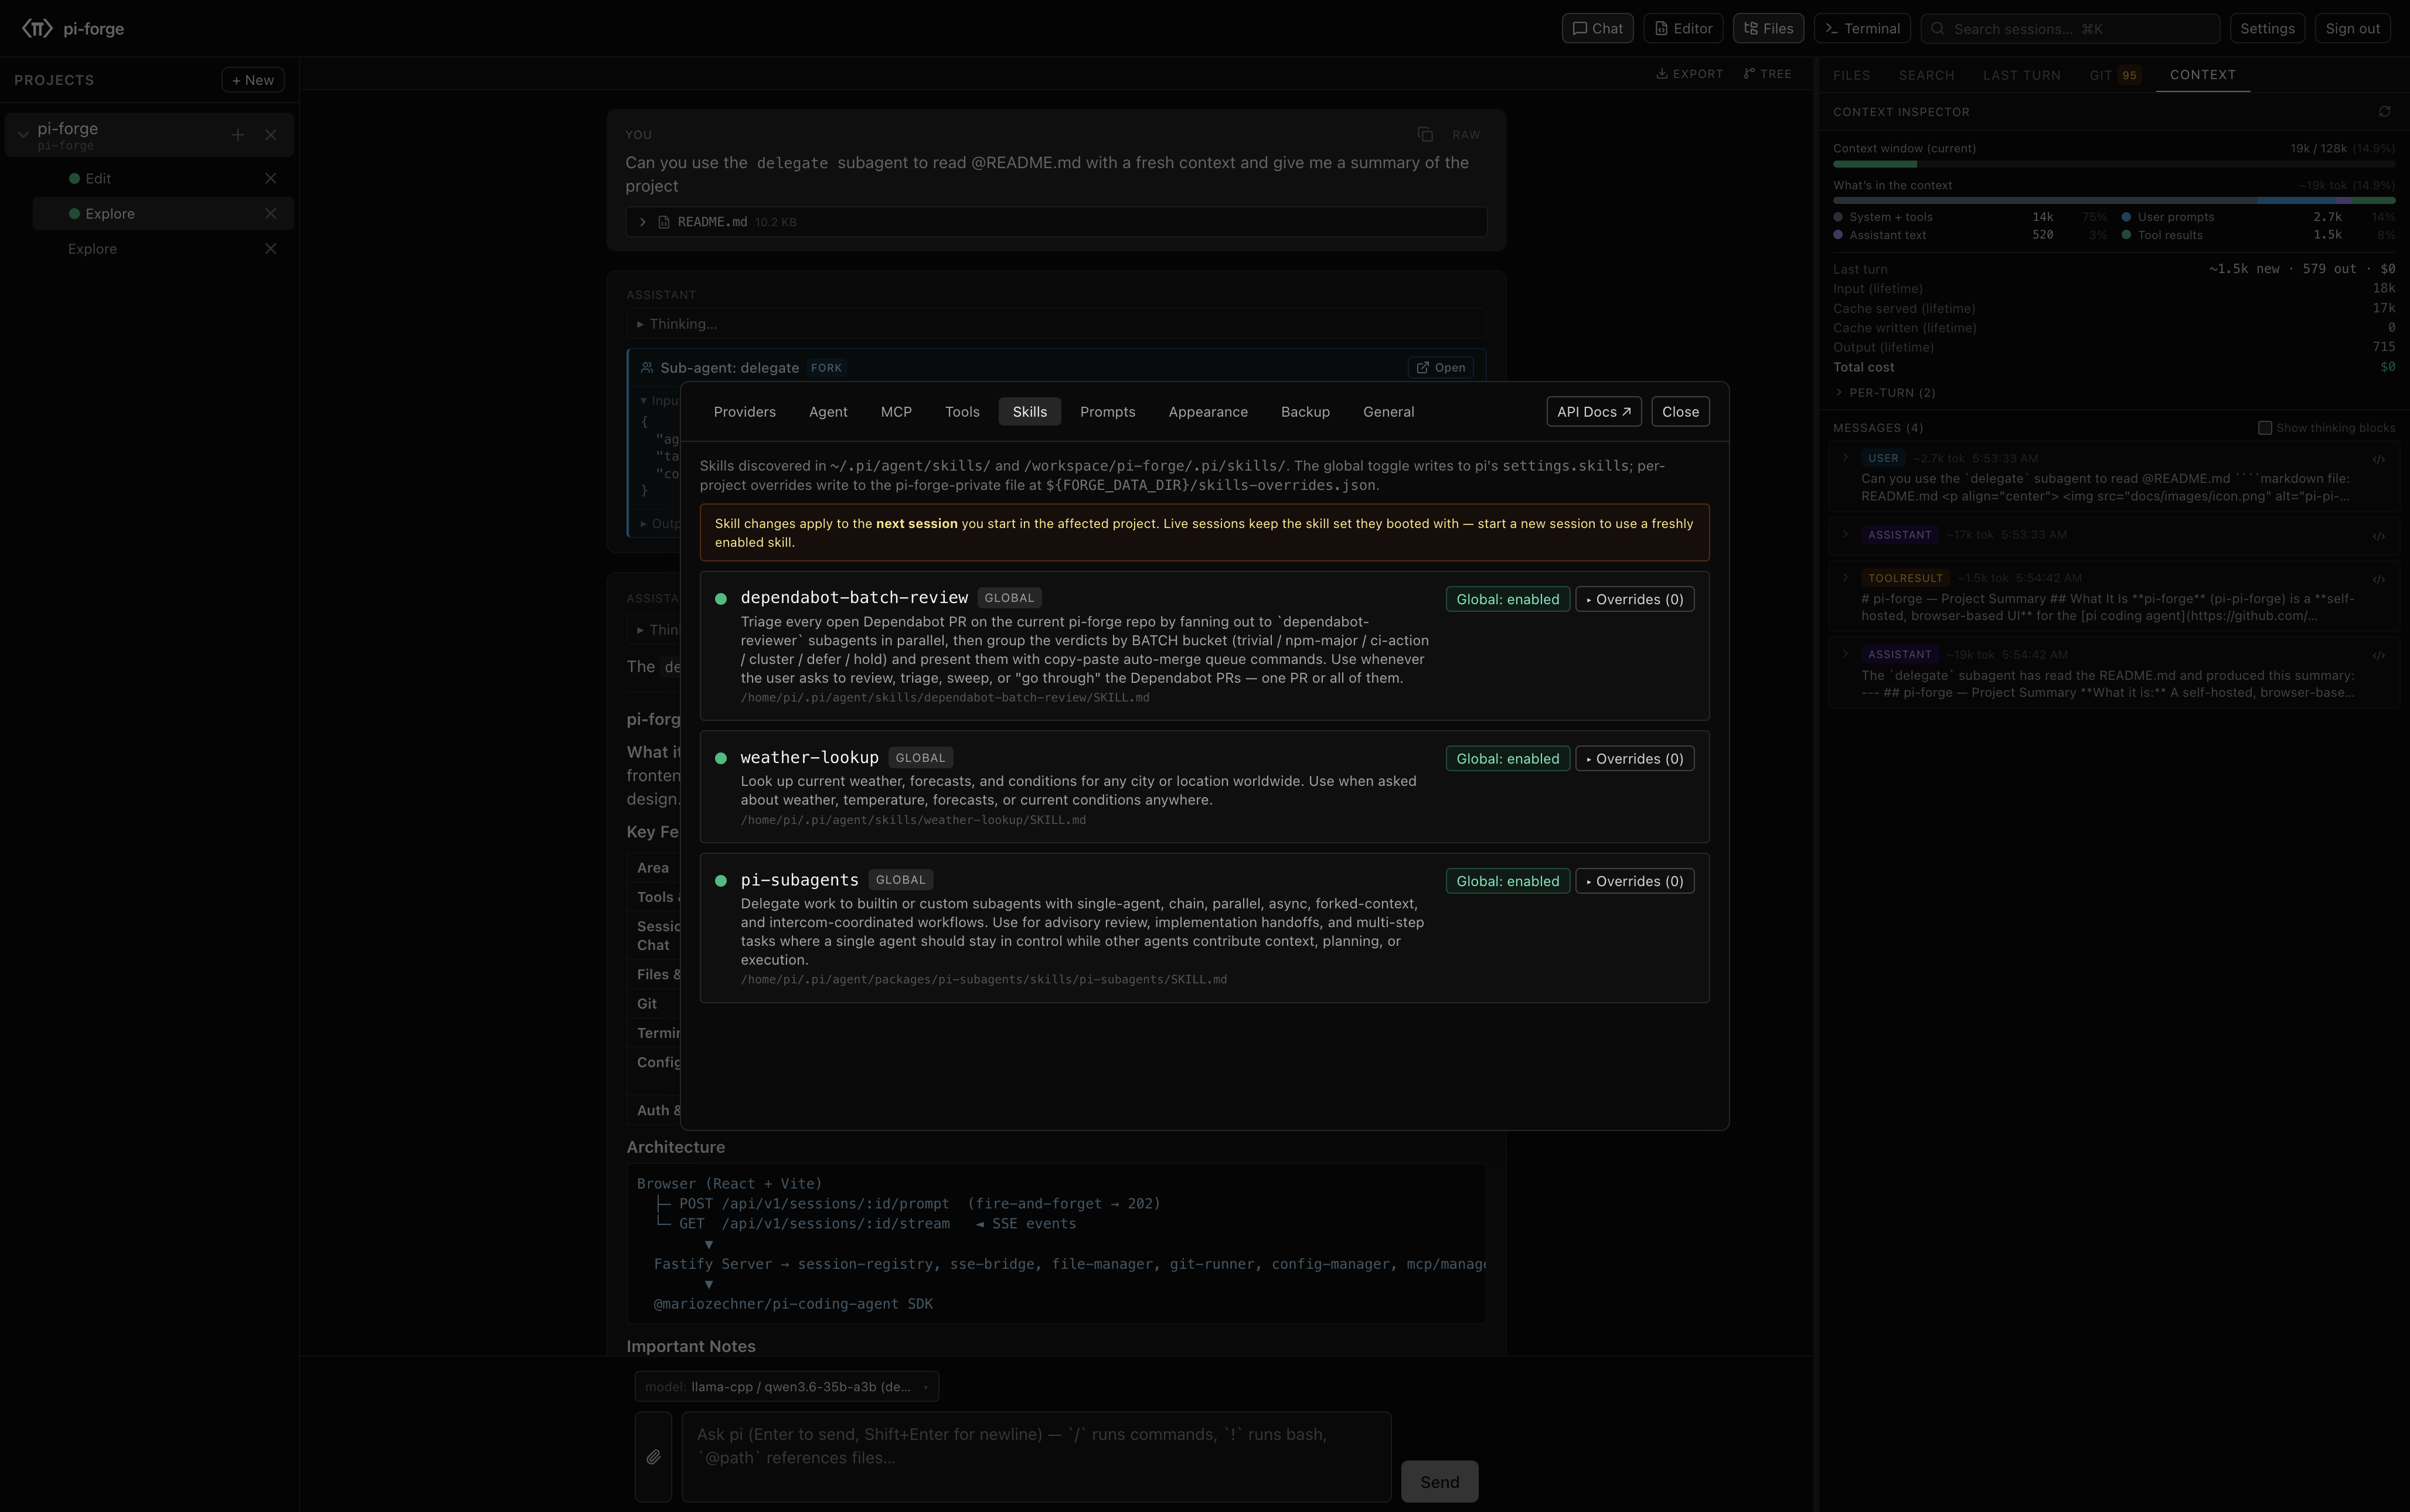Click the context window usage bar

[x=2113, y=164]
